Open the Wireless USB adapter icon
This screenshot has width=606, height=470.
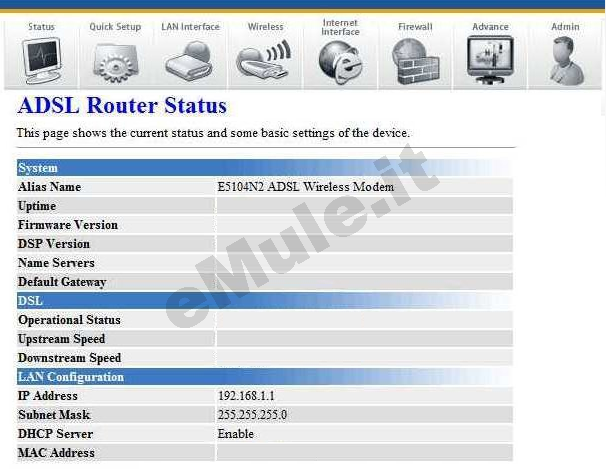pos(264,59)
